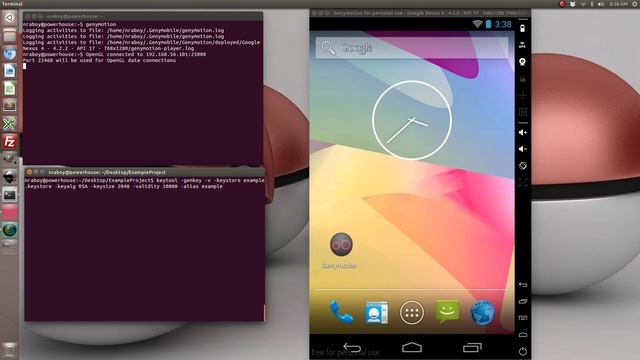Image resolution: width=640 pixels, height=360 pixels.
Task: Click the '.keystore -keyalg RSA -keysize 2048' line
Action: [124, 187]
